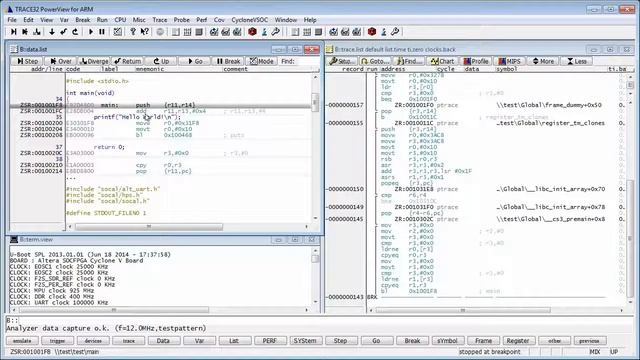640x360 pixels.
Task: Open help with the question mark icon
Action: coord(133,32)
